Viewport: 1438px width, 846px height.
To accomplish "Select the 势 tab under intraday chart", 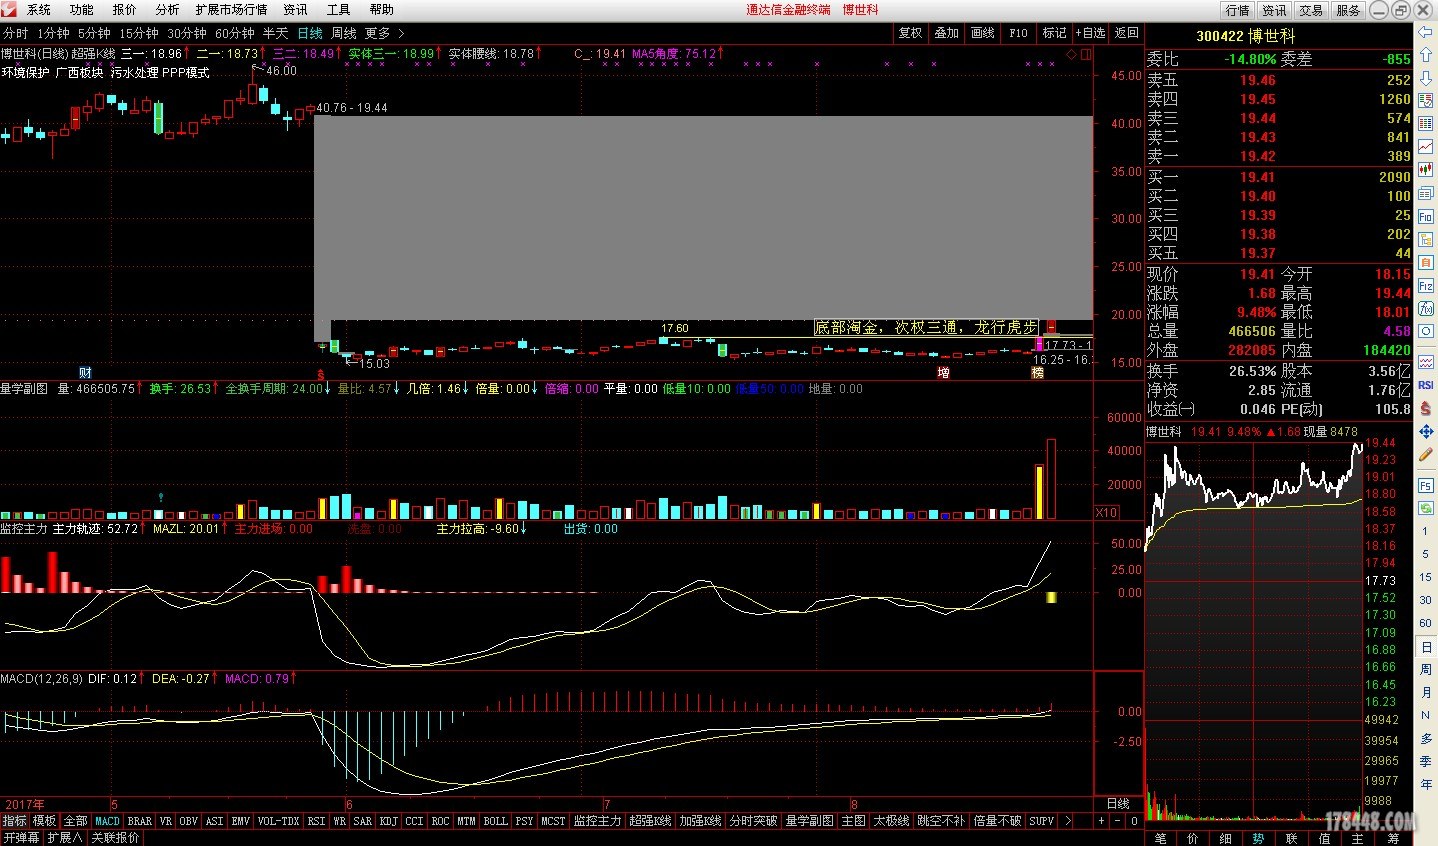I will [1258, 838].
